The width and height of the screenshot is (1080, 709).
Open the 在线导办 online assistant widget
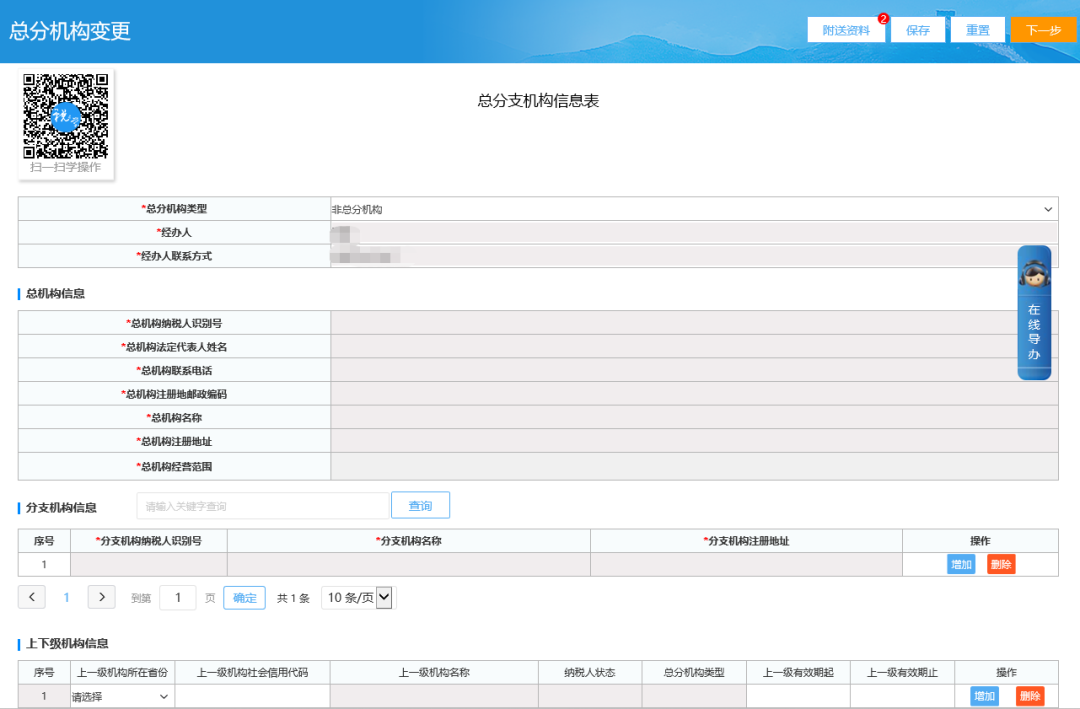click(1034, 312)
